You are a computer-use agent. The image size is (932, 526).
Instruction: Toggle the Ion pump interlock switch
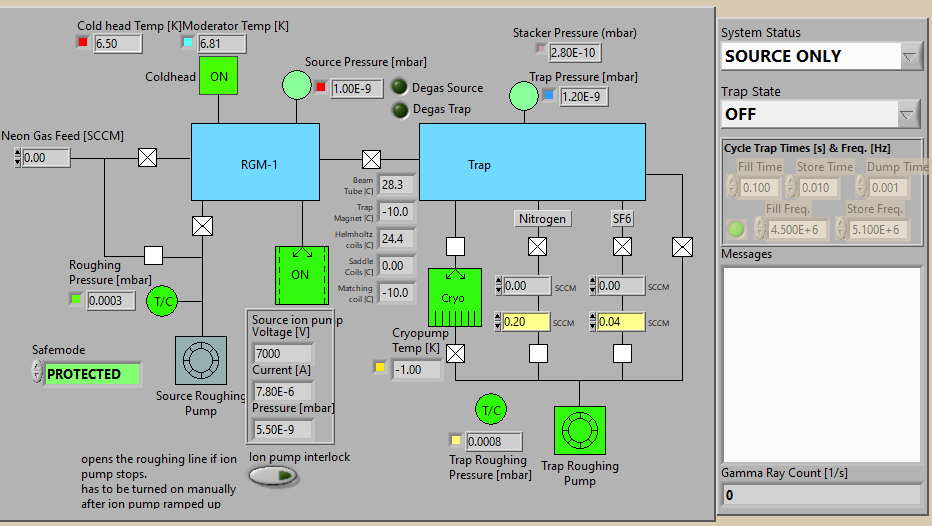(273, 475)
